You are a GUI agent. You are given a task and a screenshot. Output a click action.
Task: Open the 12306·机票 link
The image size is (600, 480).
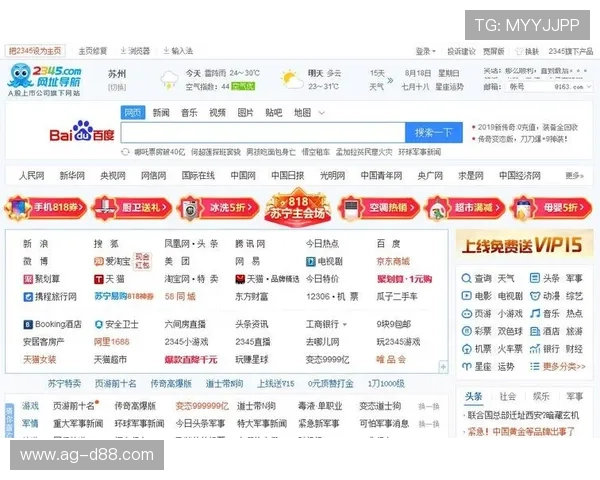pyautogui.click(x=332, y=296)
